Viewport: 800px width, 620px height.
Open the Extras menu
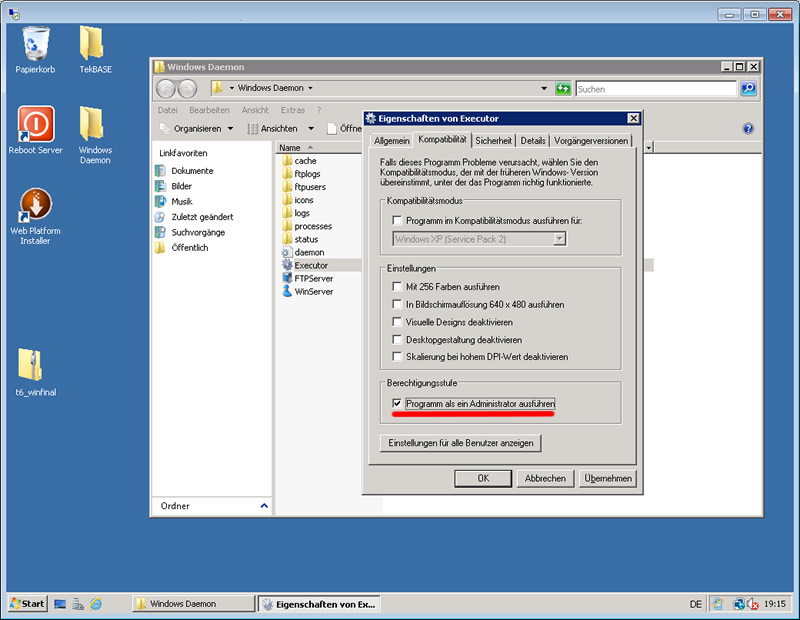(x=292, y=110)
